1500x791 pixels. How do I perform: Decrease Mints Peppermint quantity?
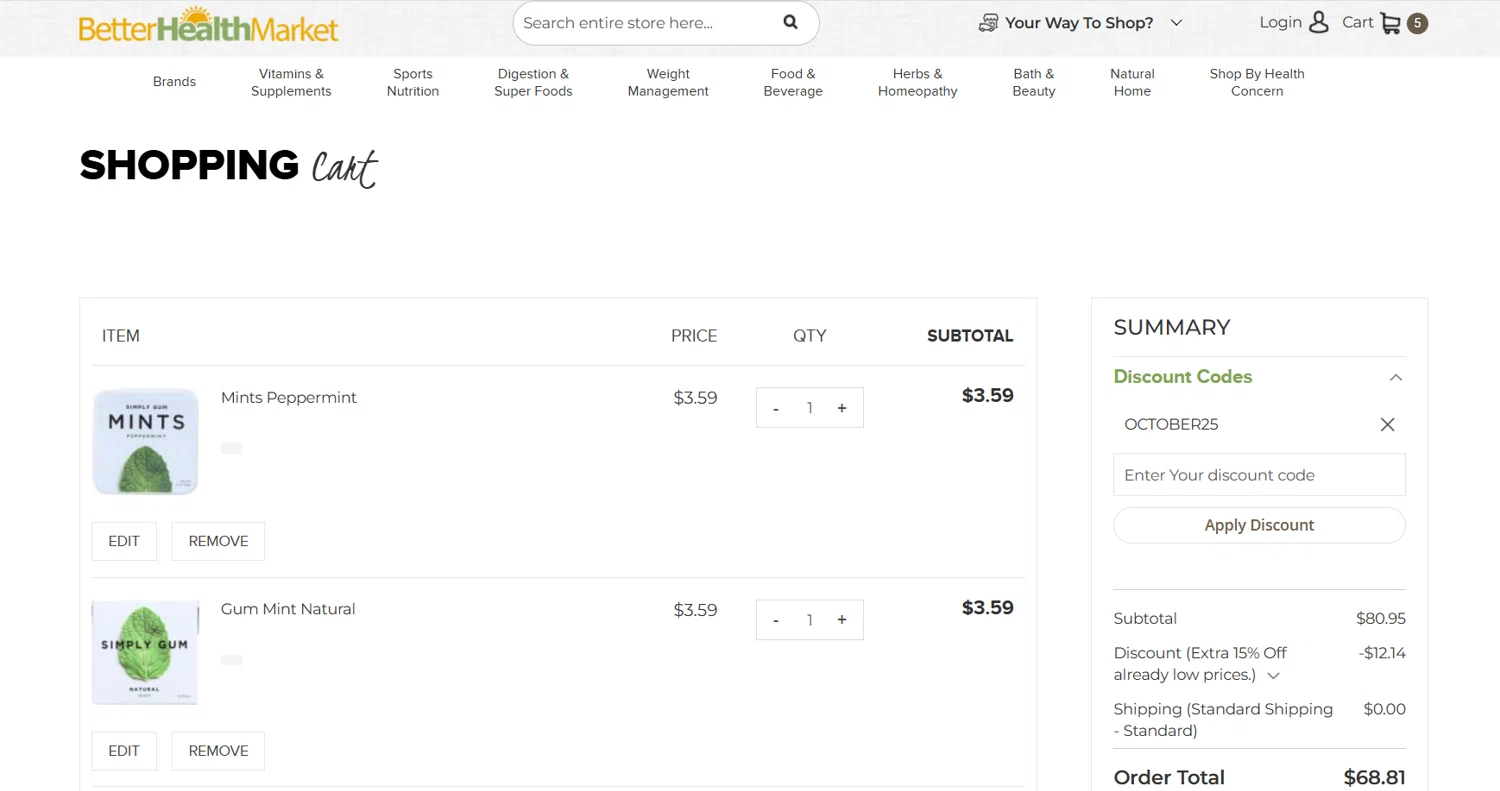click(x=776, y=408)
